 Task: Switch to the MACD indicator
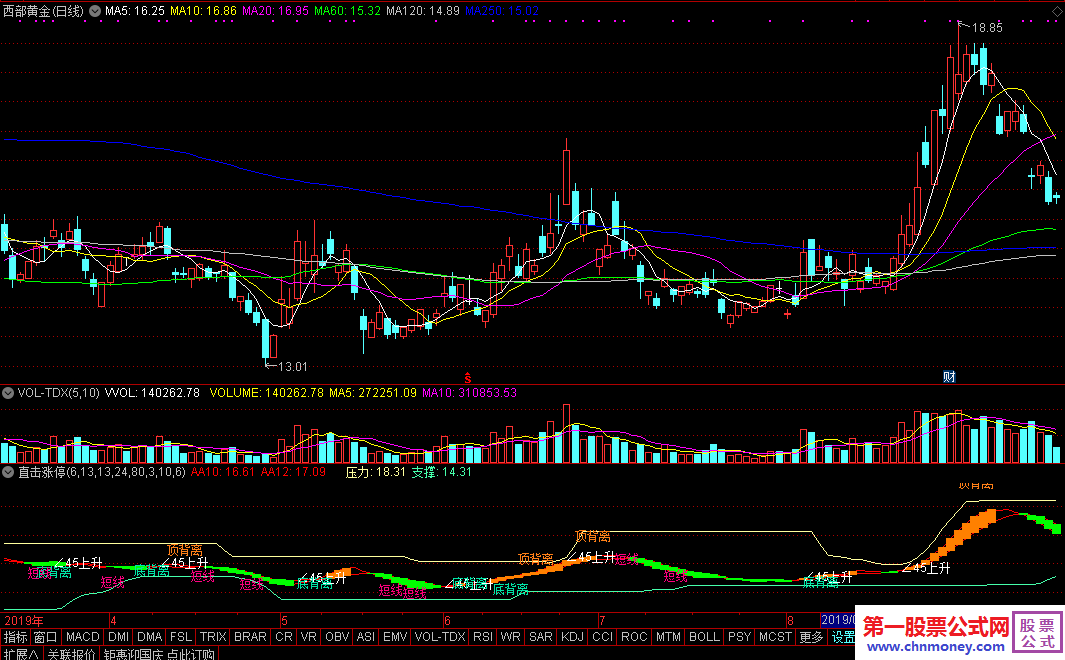(x=83, y=637)
